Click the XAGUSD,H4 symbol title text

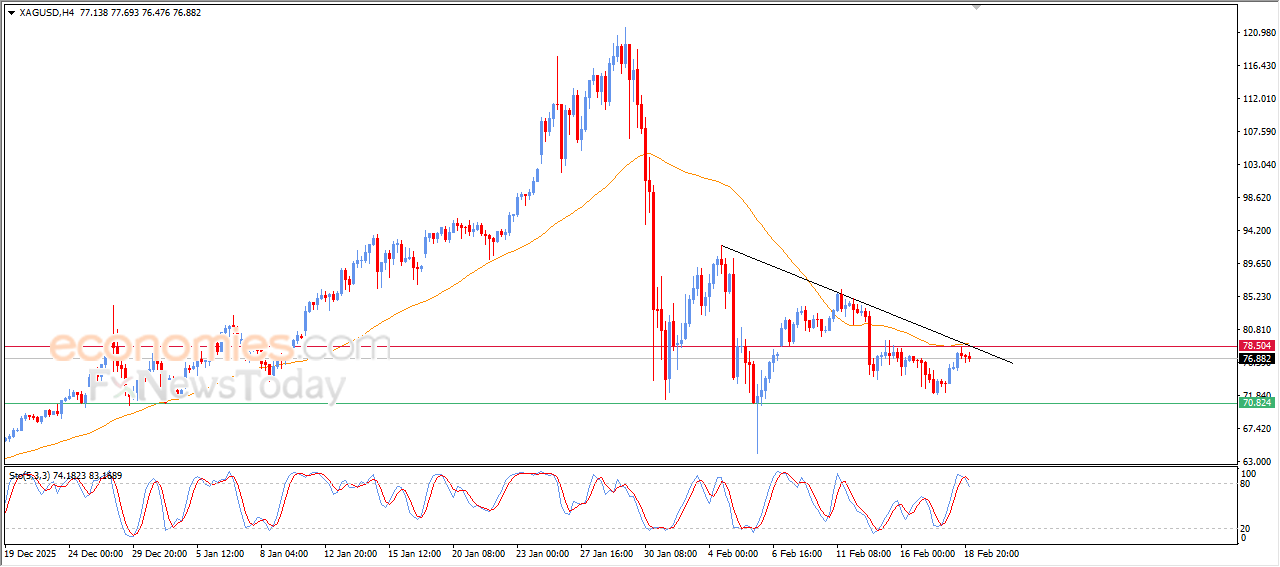(47, 13)
